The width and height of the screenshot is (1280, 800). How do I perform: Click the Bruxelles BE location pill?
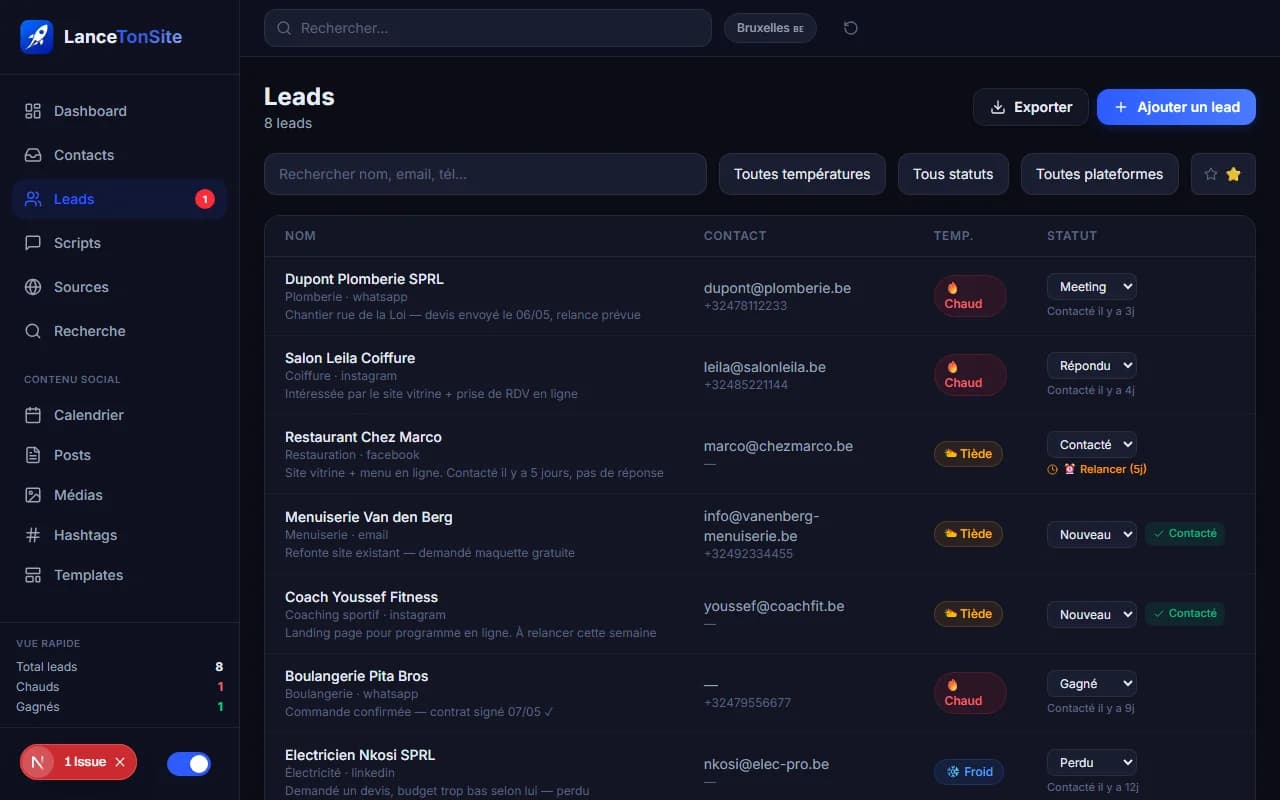click(x=770, y=28)
